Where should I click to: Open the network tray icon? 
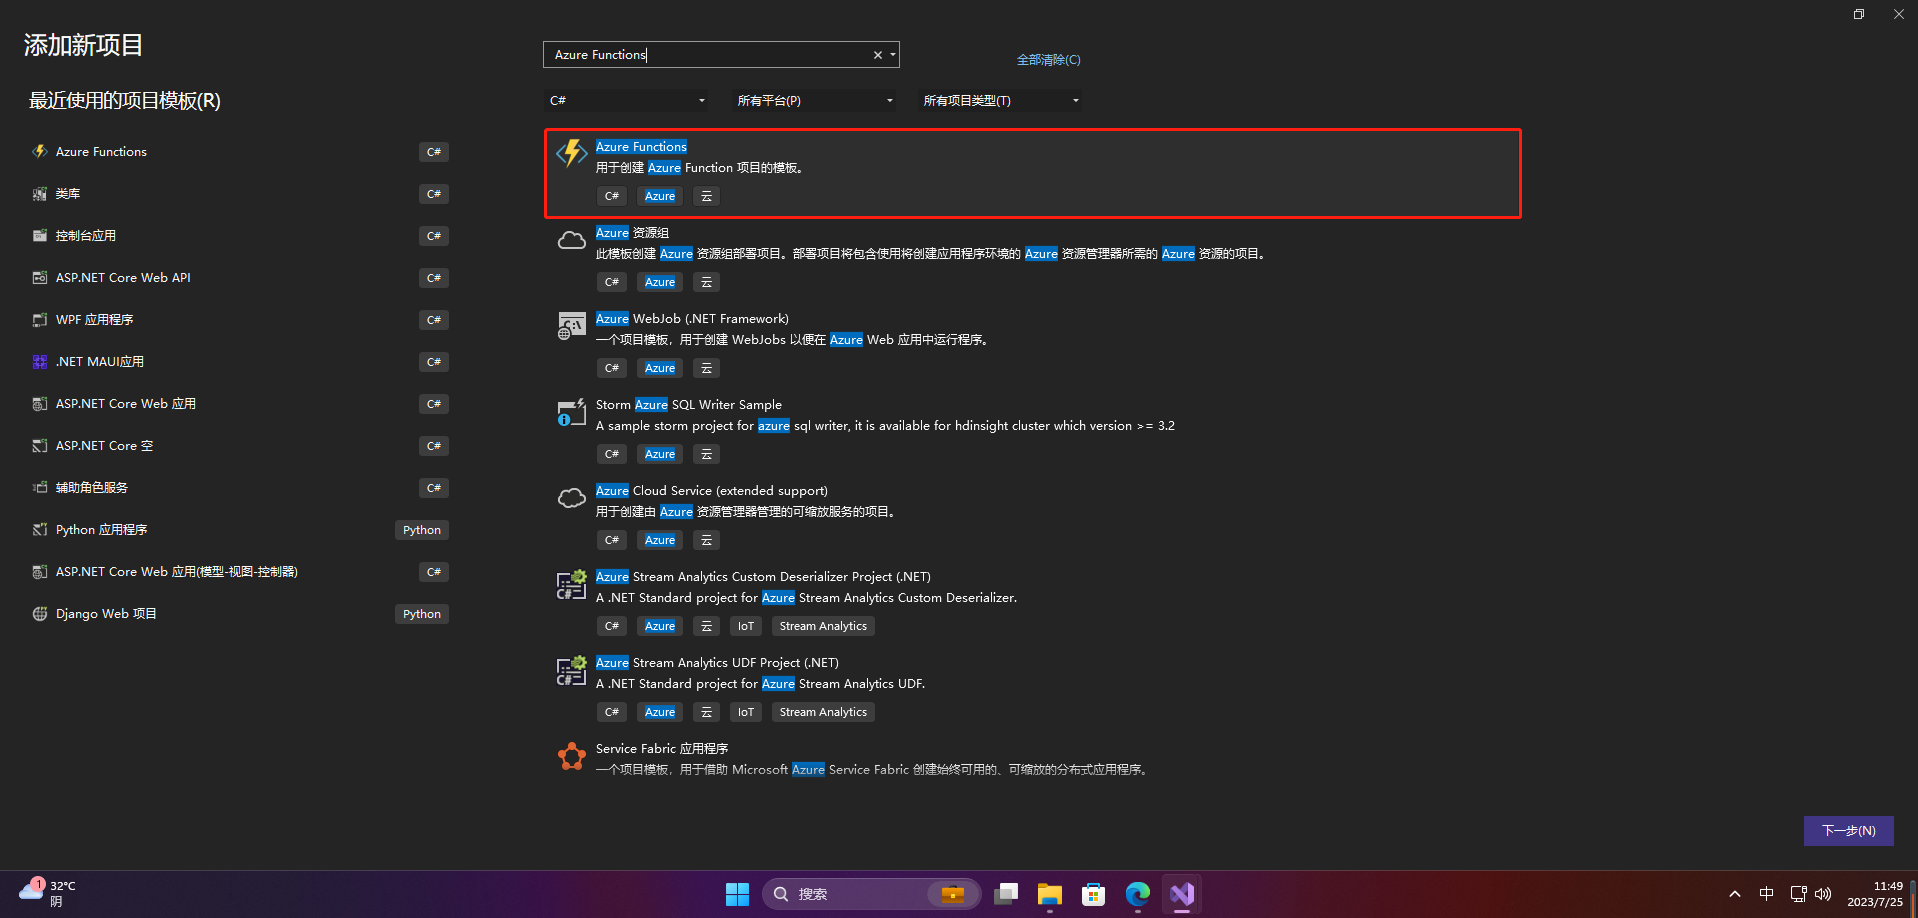(1798, 894)
